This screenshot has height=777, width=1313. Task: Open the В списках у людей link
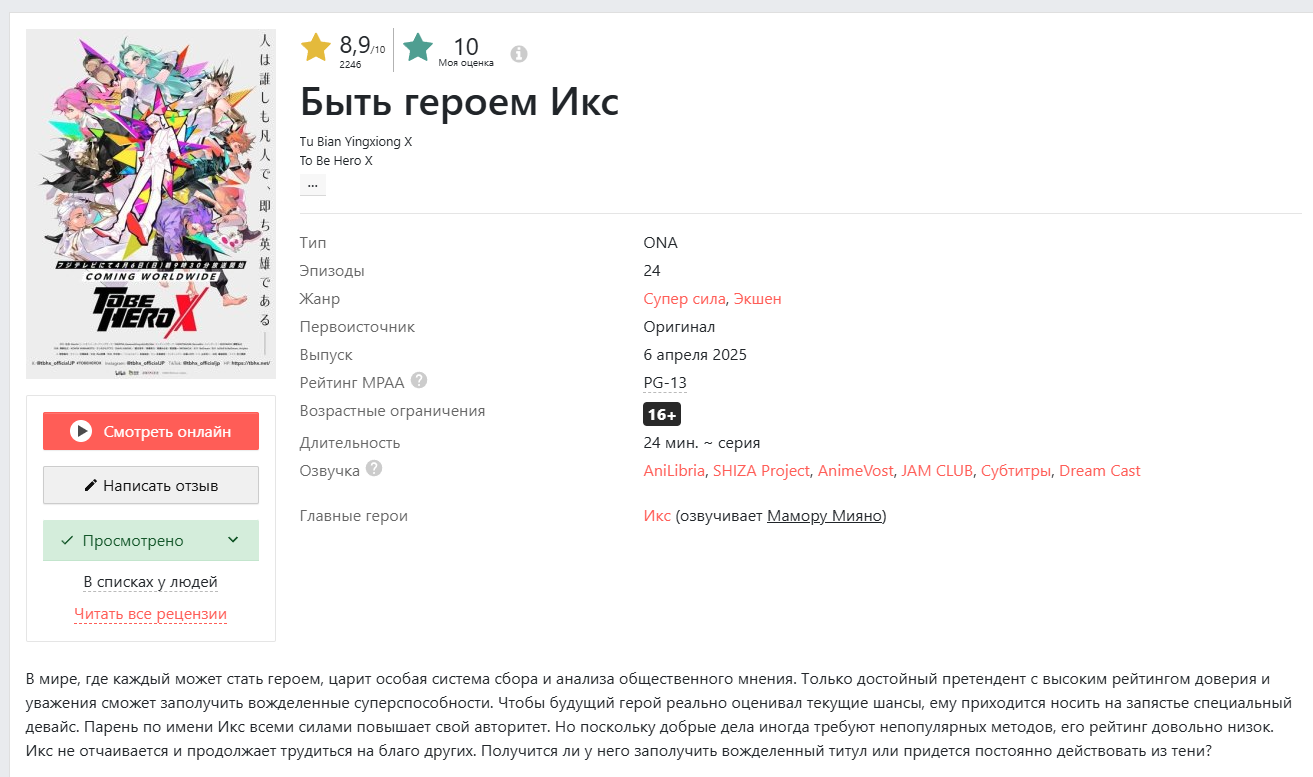click(151, 582)
